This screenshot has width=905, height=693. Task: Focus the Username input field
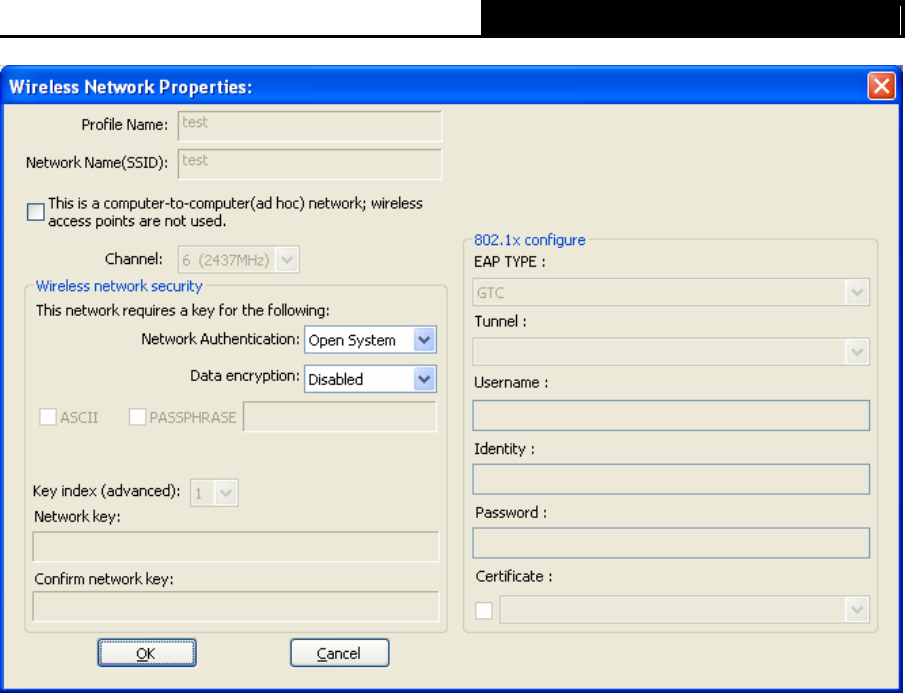(x=671, y=415)
